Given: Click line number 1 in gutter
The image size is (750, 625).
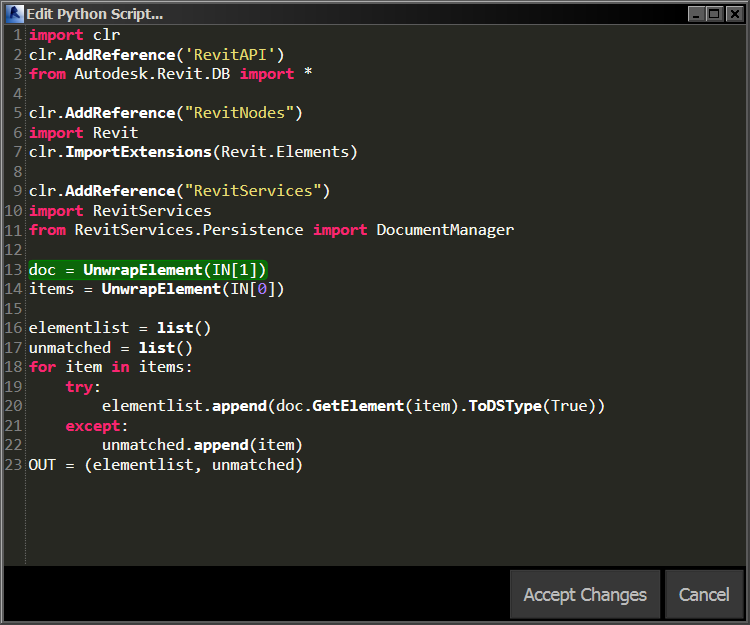Looking at the screenshot, I should point(17,35).
